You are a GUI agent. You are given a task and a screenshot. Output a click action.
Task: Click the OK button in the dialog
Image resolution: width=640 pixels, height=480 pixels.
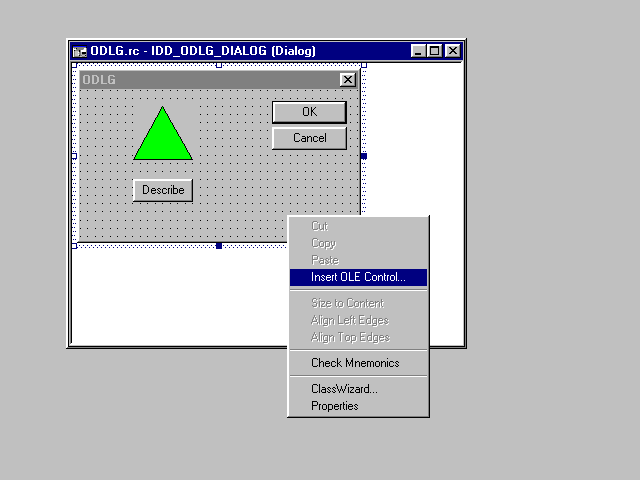coord(309,112)
